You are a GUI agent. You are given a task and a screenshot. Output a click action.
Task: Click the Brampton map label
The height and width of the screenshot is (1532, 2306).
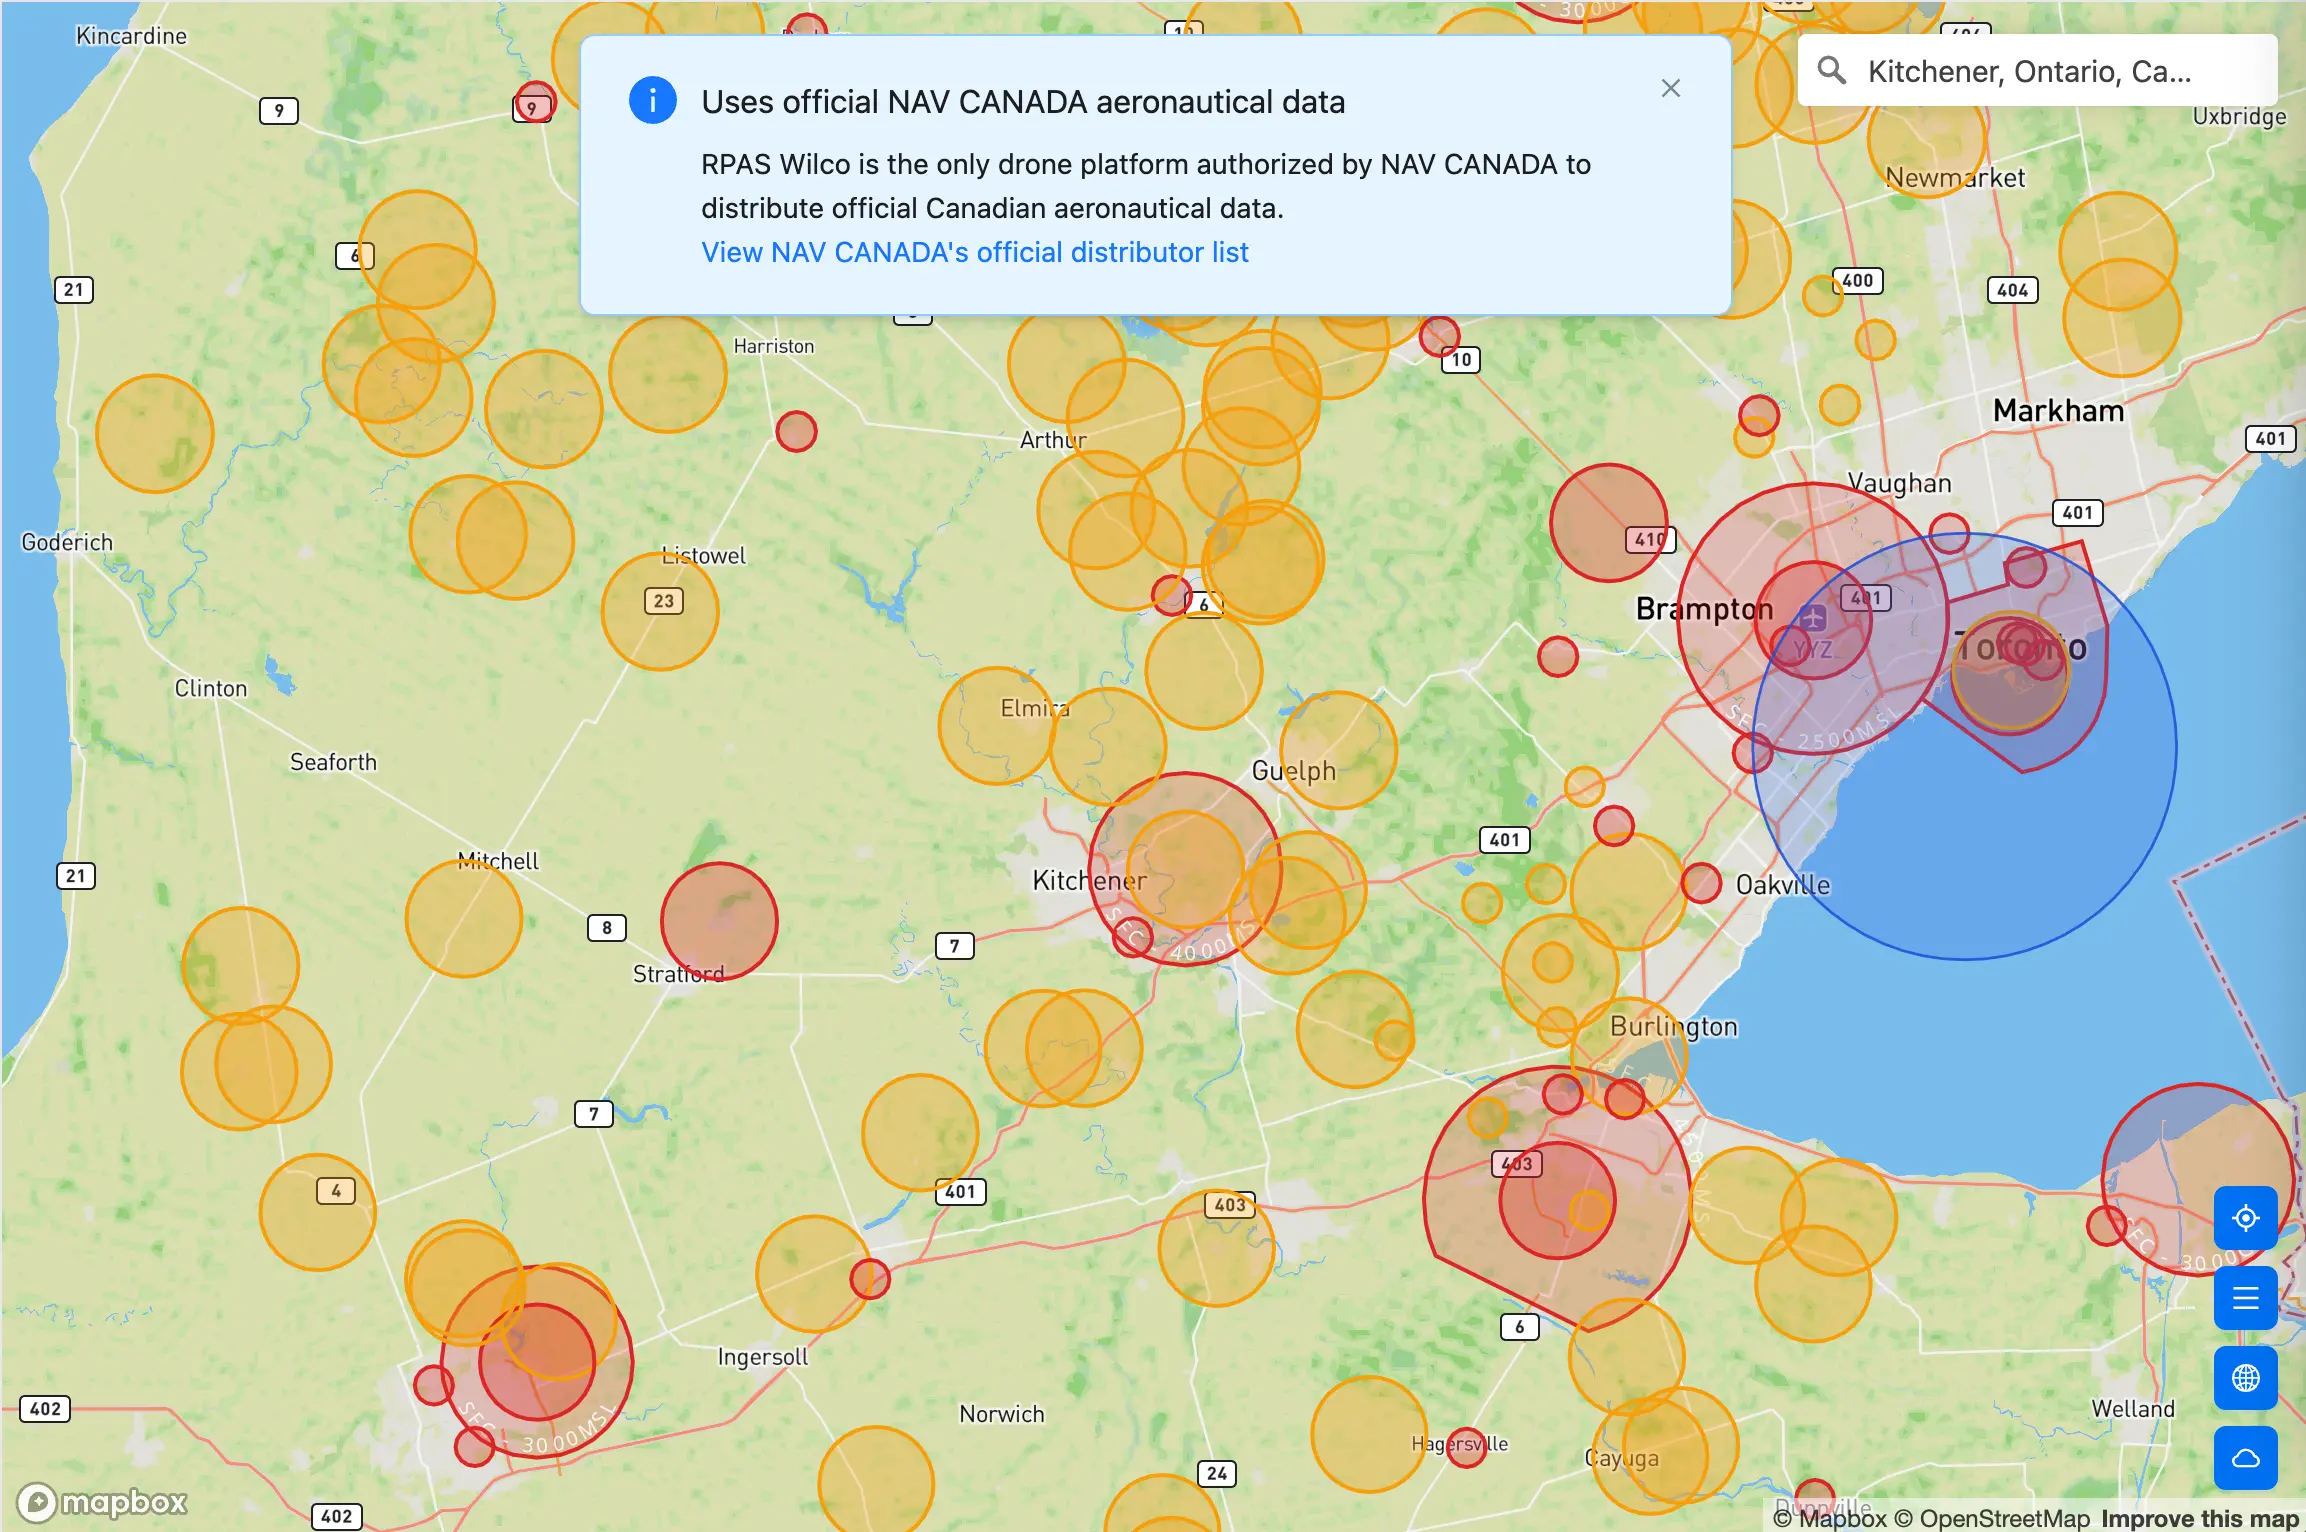coord(1704,608)
